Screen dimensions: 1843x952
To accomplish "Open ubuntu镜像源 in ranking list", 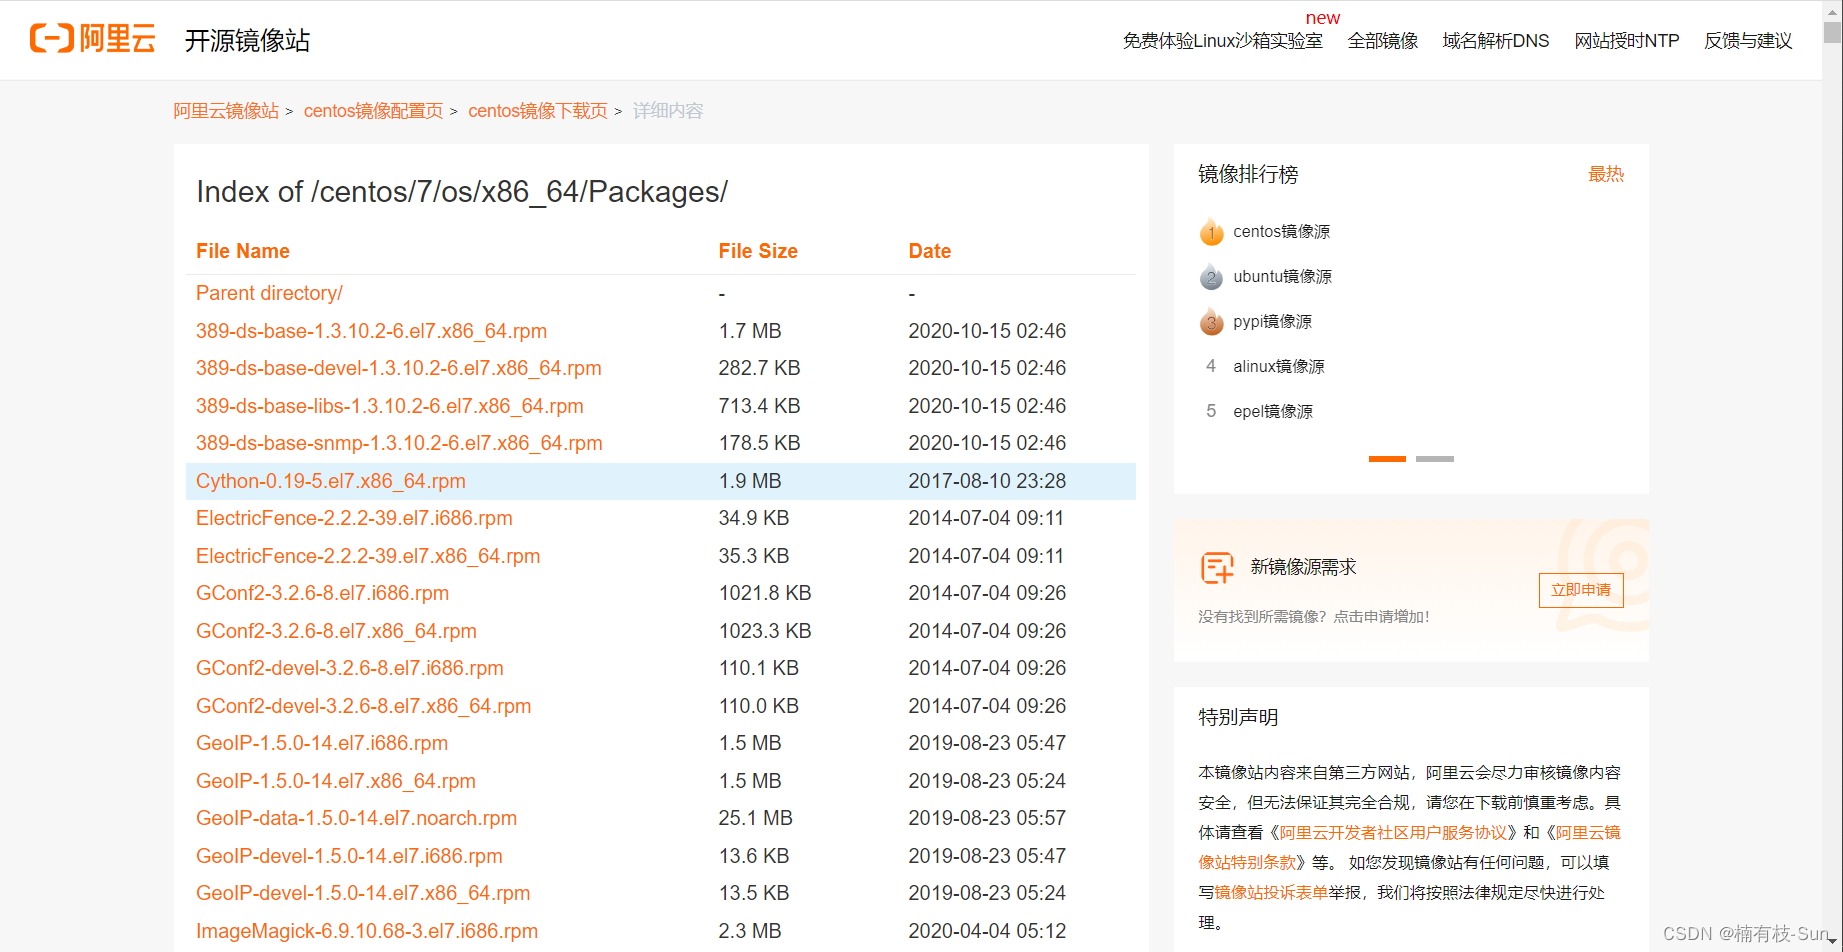I will tap(1282, 277).
